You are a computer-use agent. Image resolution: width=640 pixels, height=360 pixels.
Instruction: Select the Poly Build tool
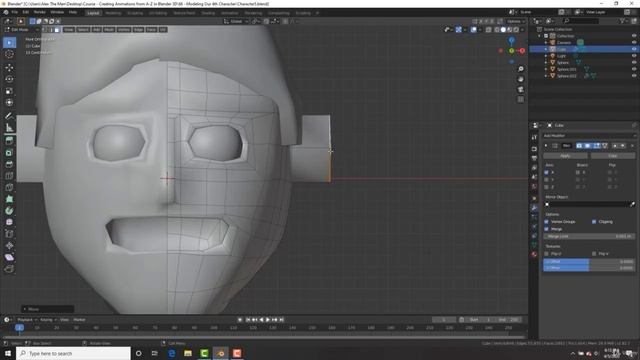9,199
